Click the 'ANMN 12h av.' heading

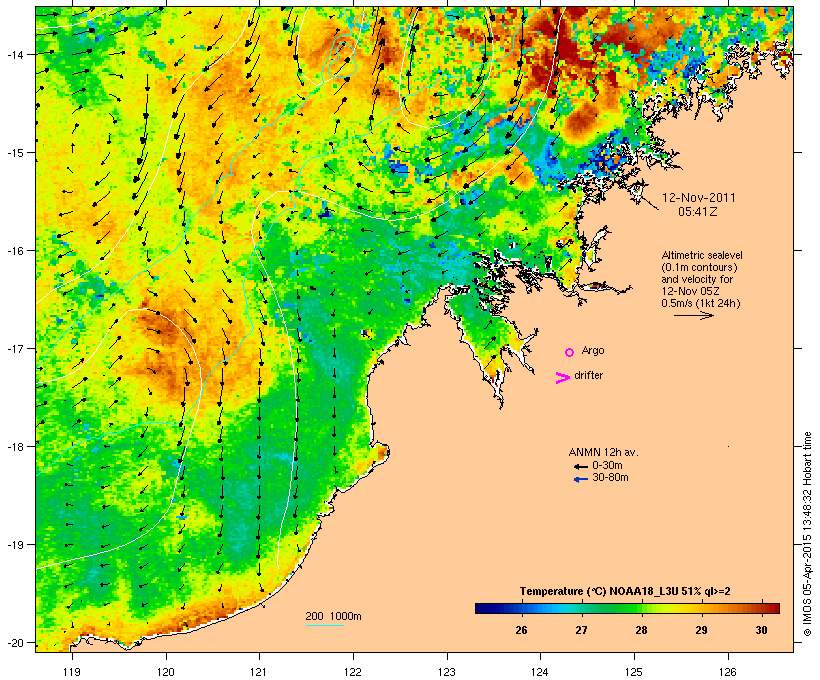[x=603, y=452]
